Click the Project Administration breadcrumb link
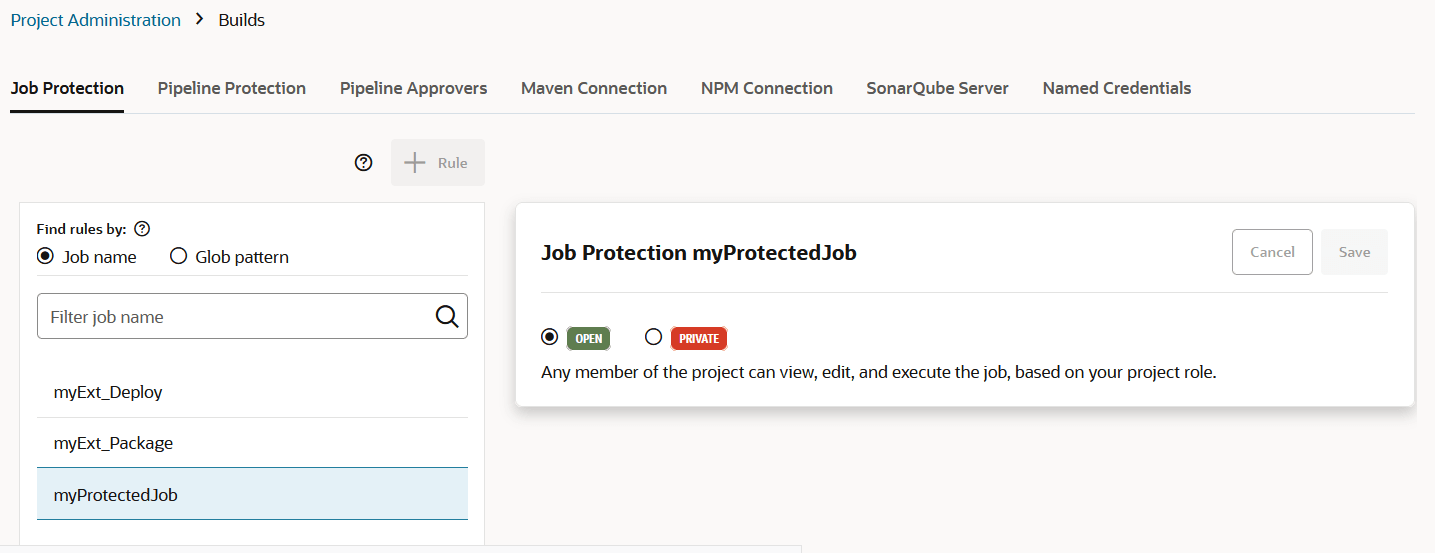 tap(96, 20)
